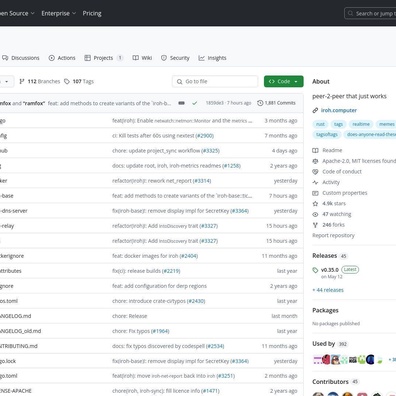The height and width of the screenshot is (396, 396).
Task: Click the Code of conduct heart icon
Action: coord(315,172)
